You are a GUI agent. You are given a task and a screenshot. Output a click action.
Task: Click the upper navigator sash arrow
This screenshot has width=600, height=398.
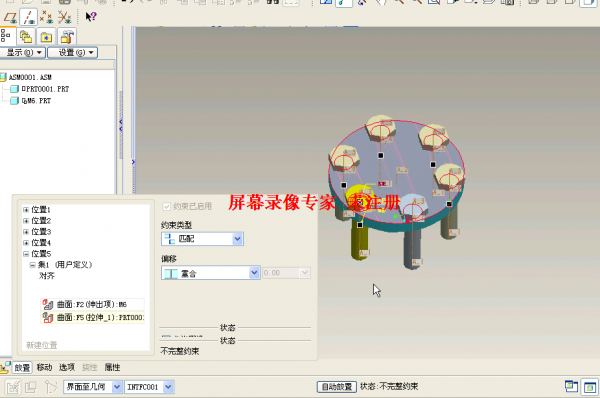[x=121, y=122]
